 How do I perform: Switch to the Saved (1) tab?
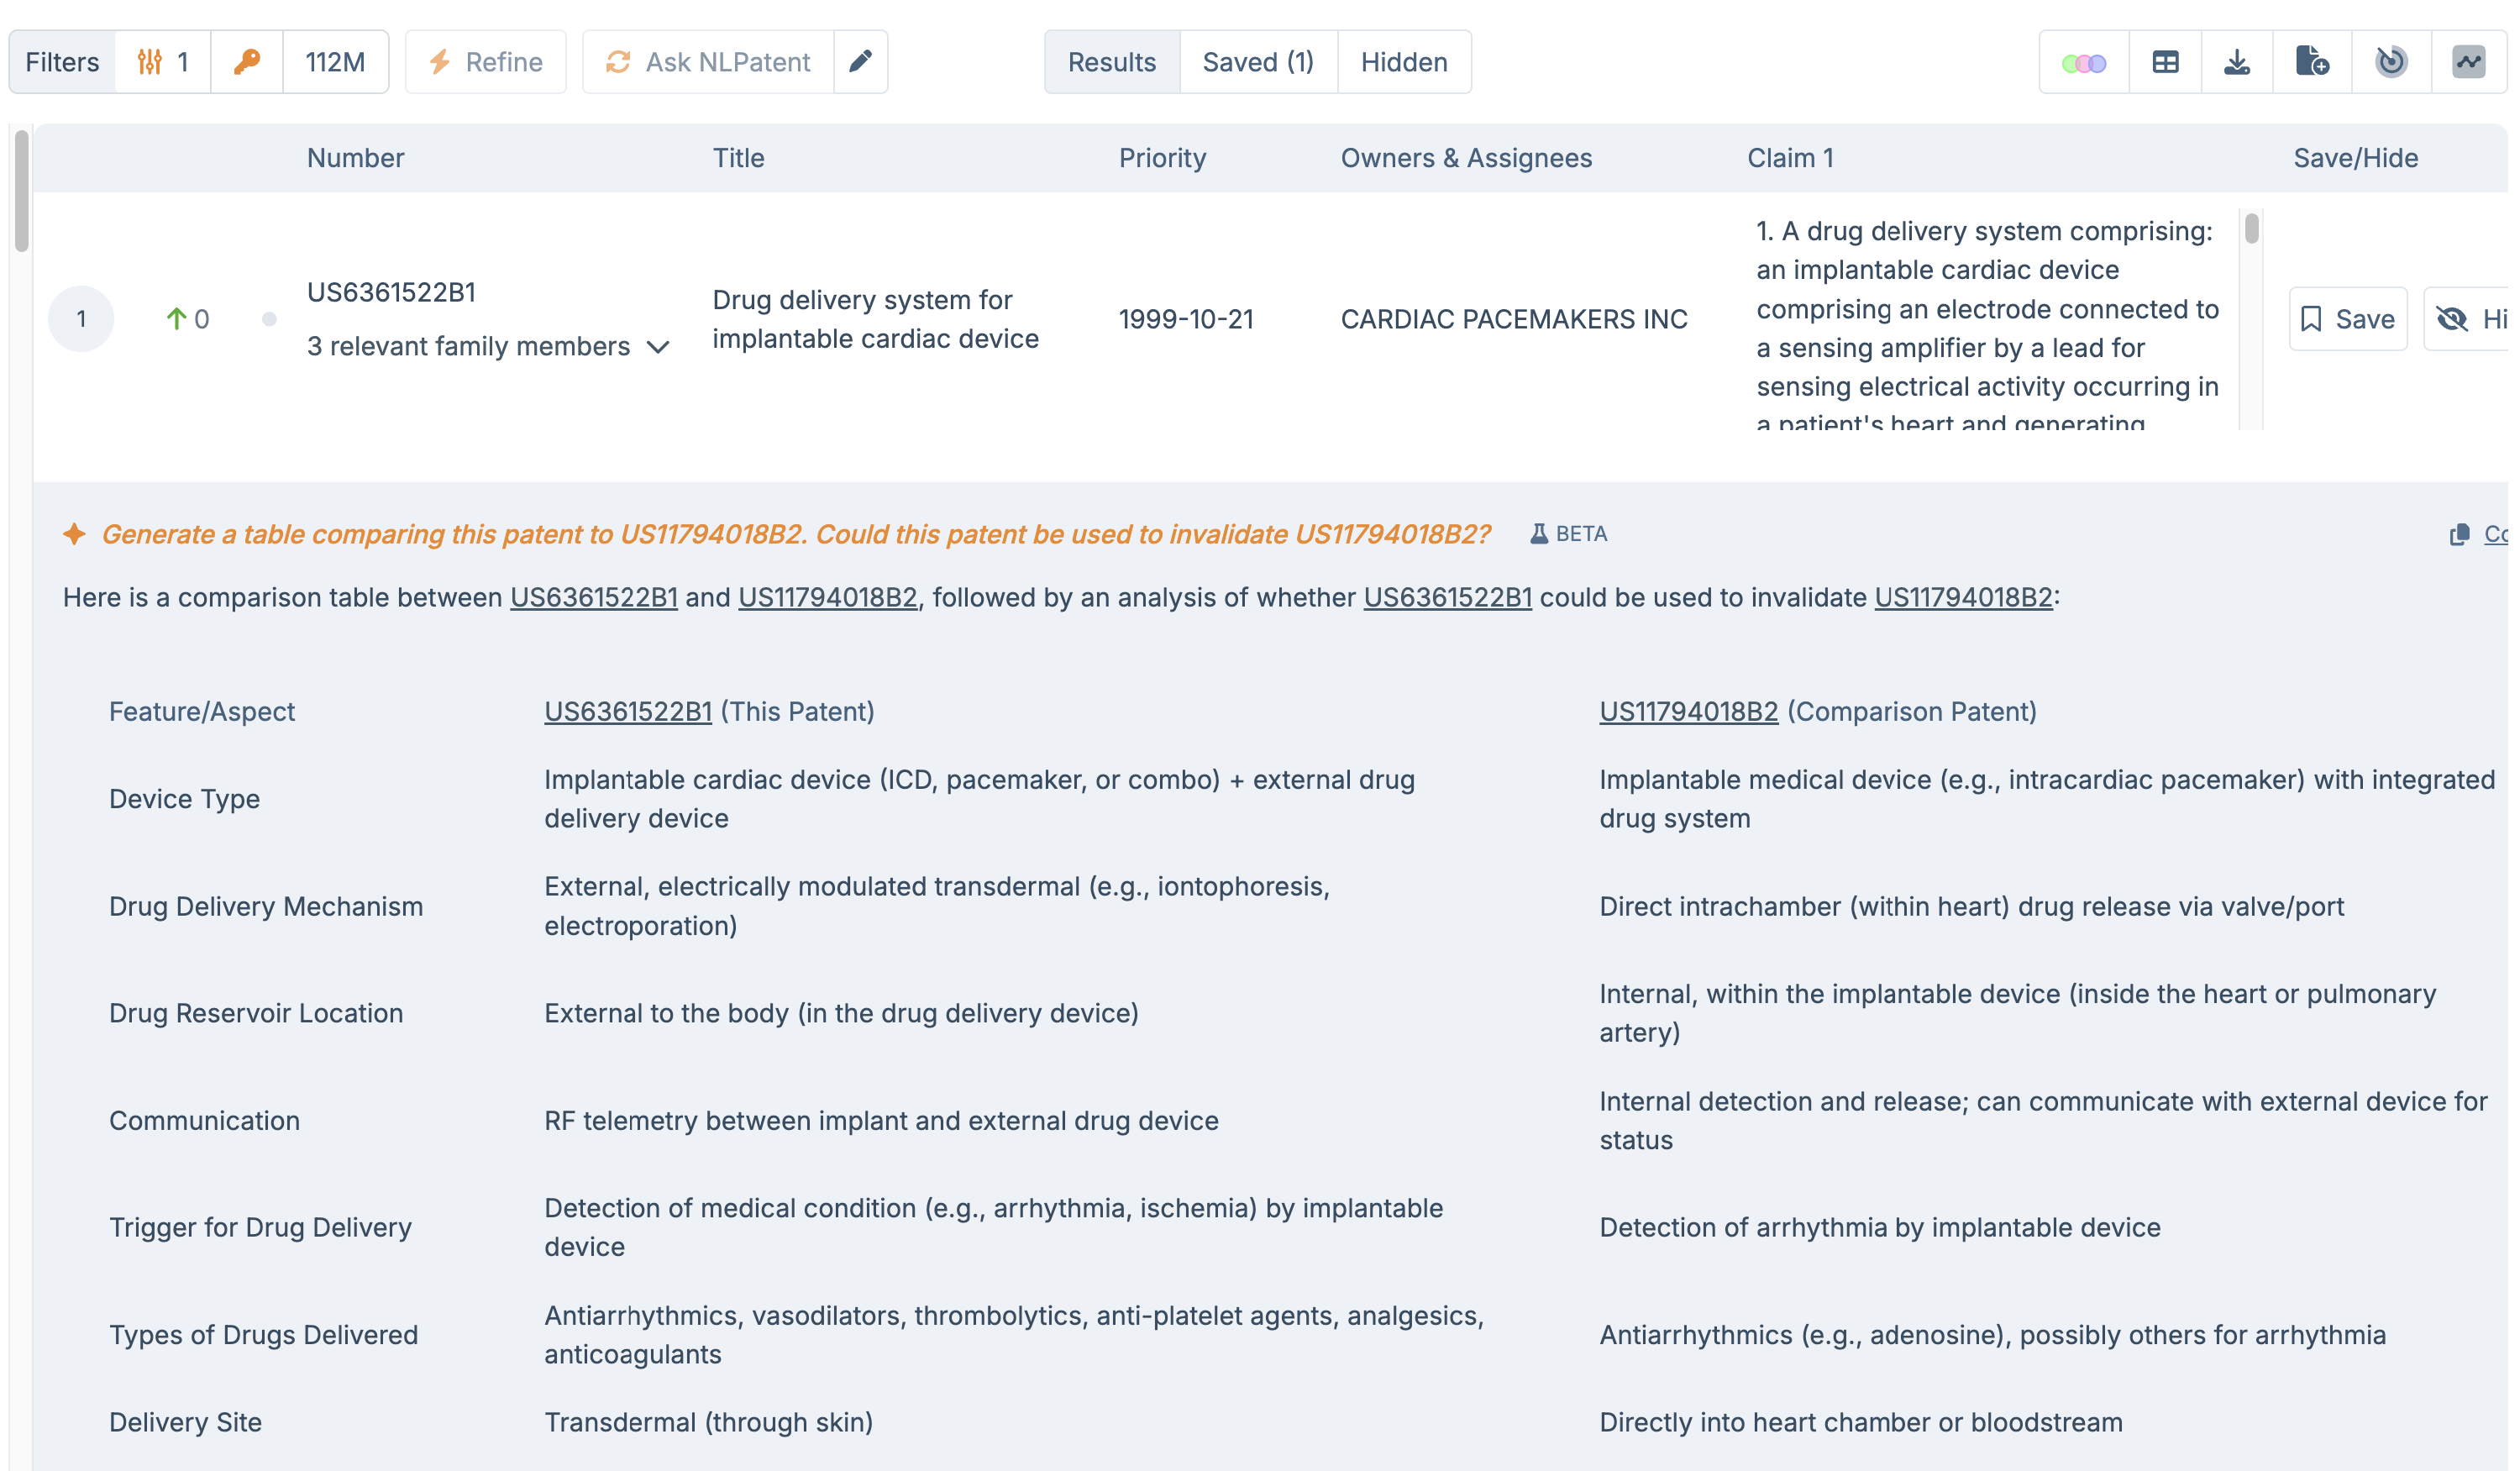tap(1257, 62)
